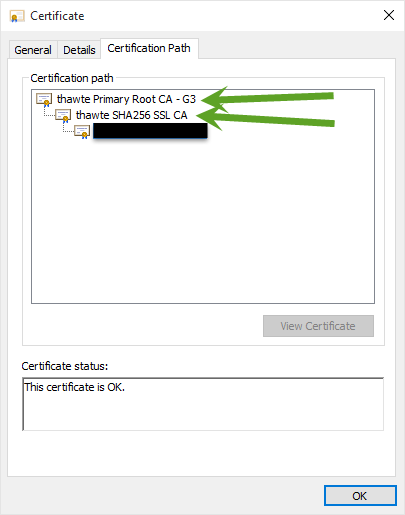Close the Certificate dialog window

[x=389, y=15]
